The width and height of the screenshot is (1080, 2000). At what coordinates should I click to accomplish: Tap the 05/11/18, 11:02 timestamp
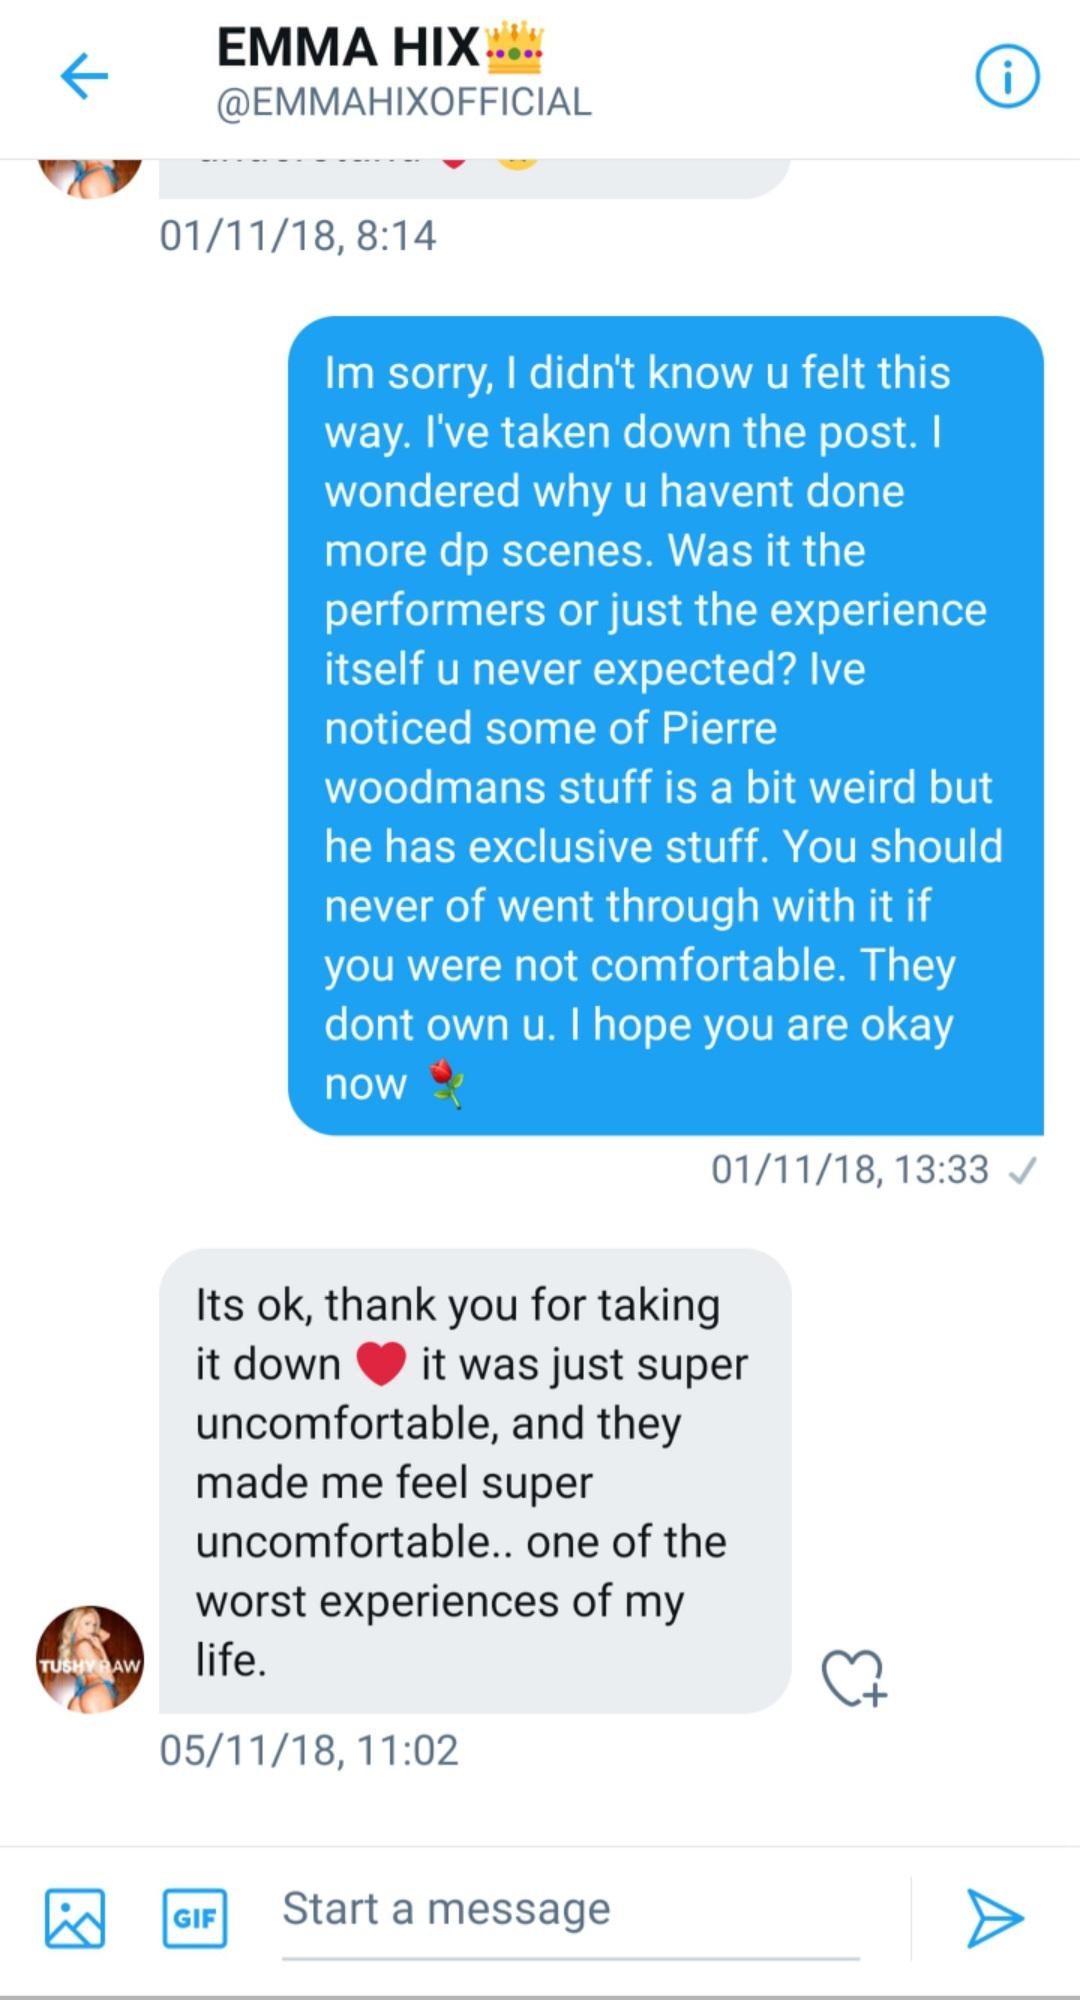[309, 1750]
